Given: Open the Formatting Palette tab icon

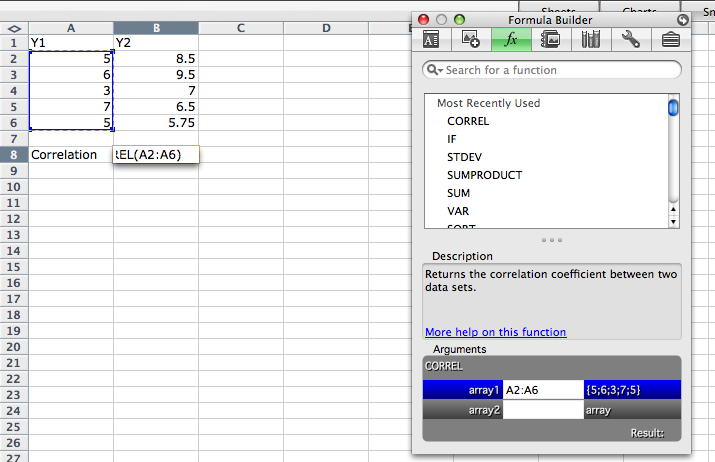Looking at the screenshot, I should (x=431, y=40).
